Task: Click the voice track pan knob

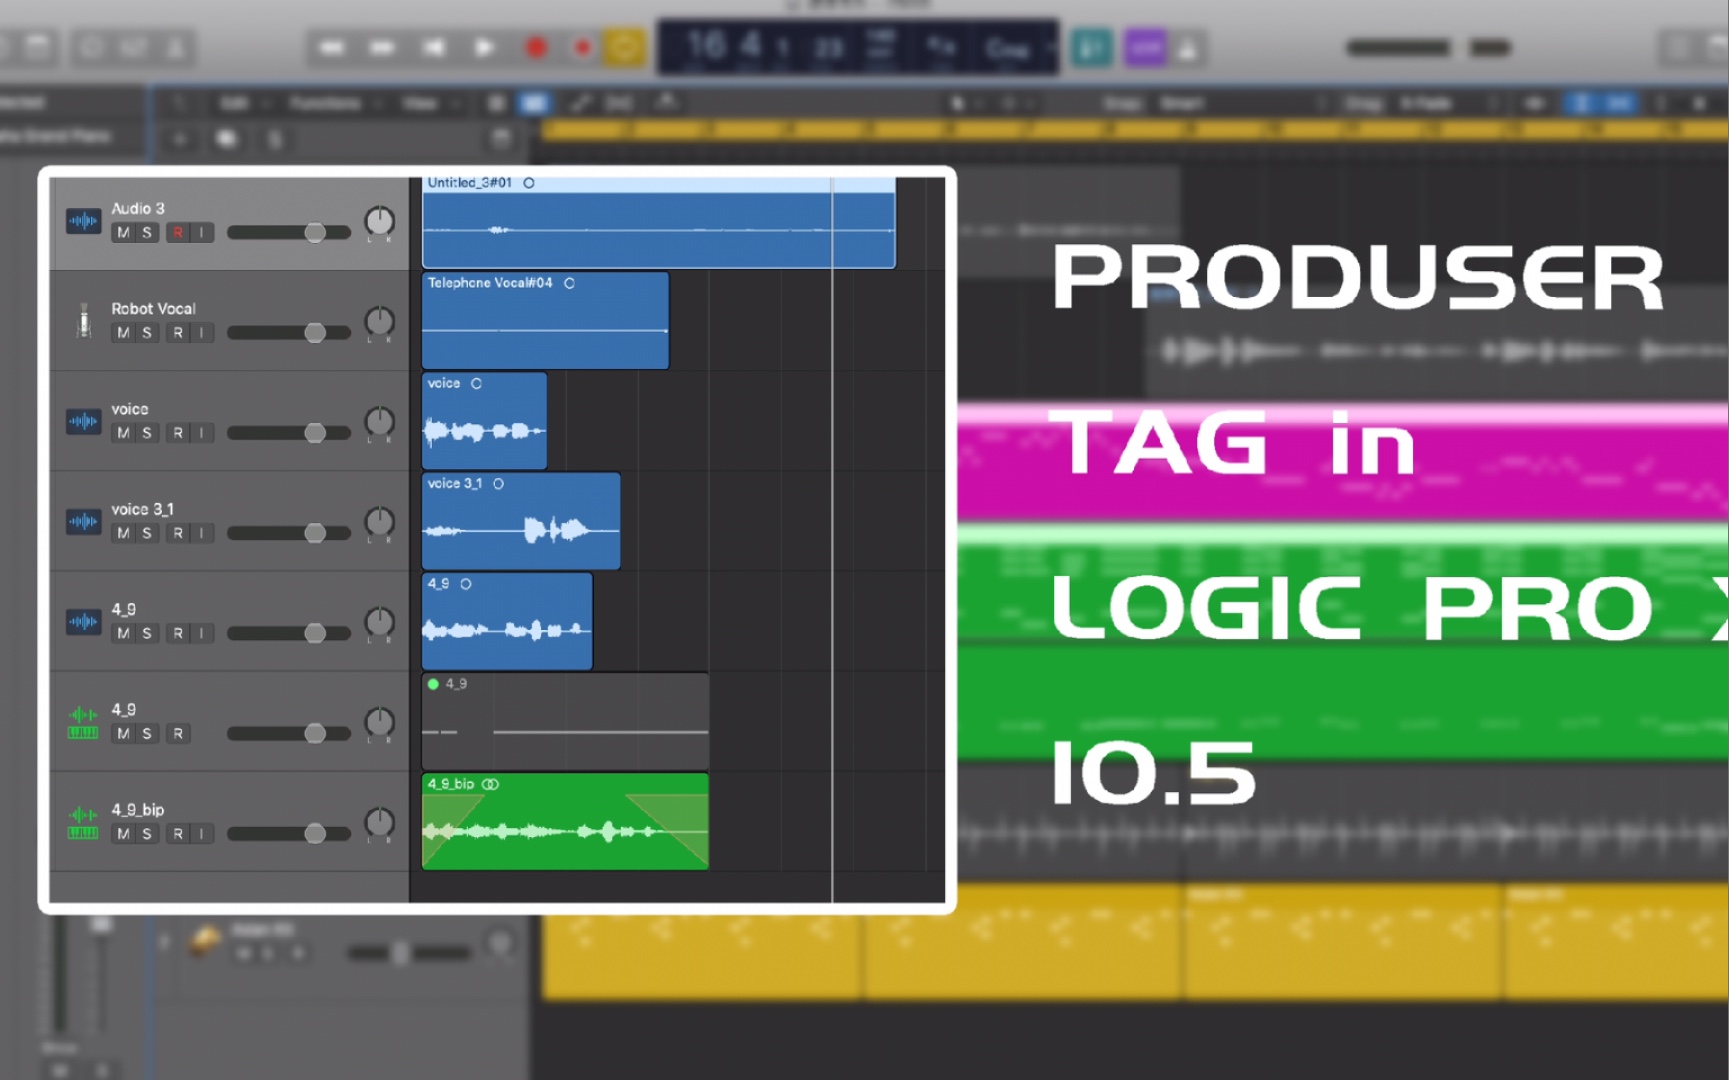Action: point(379,422)
